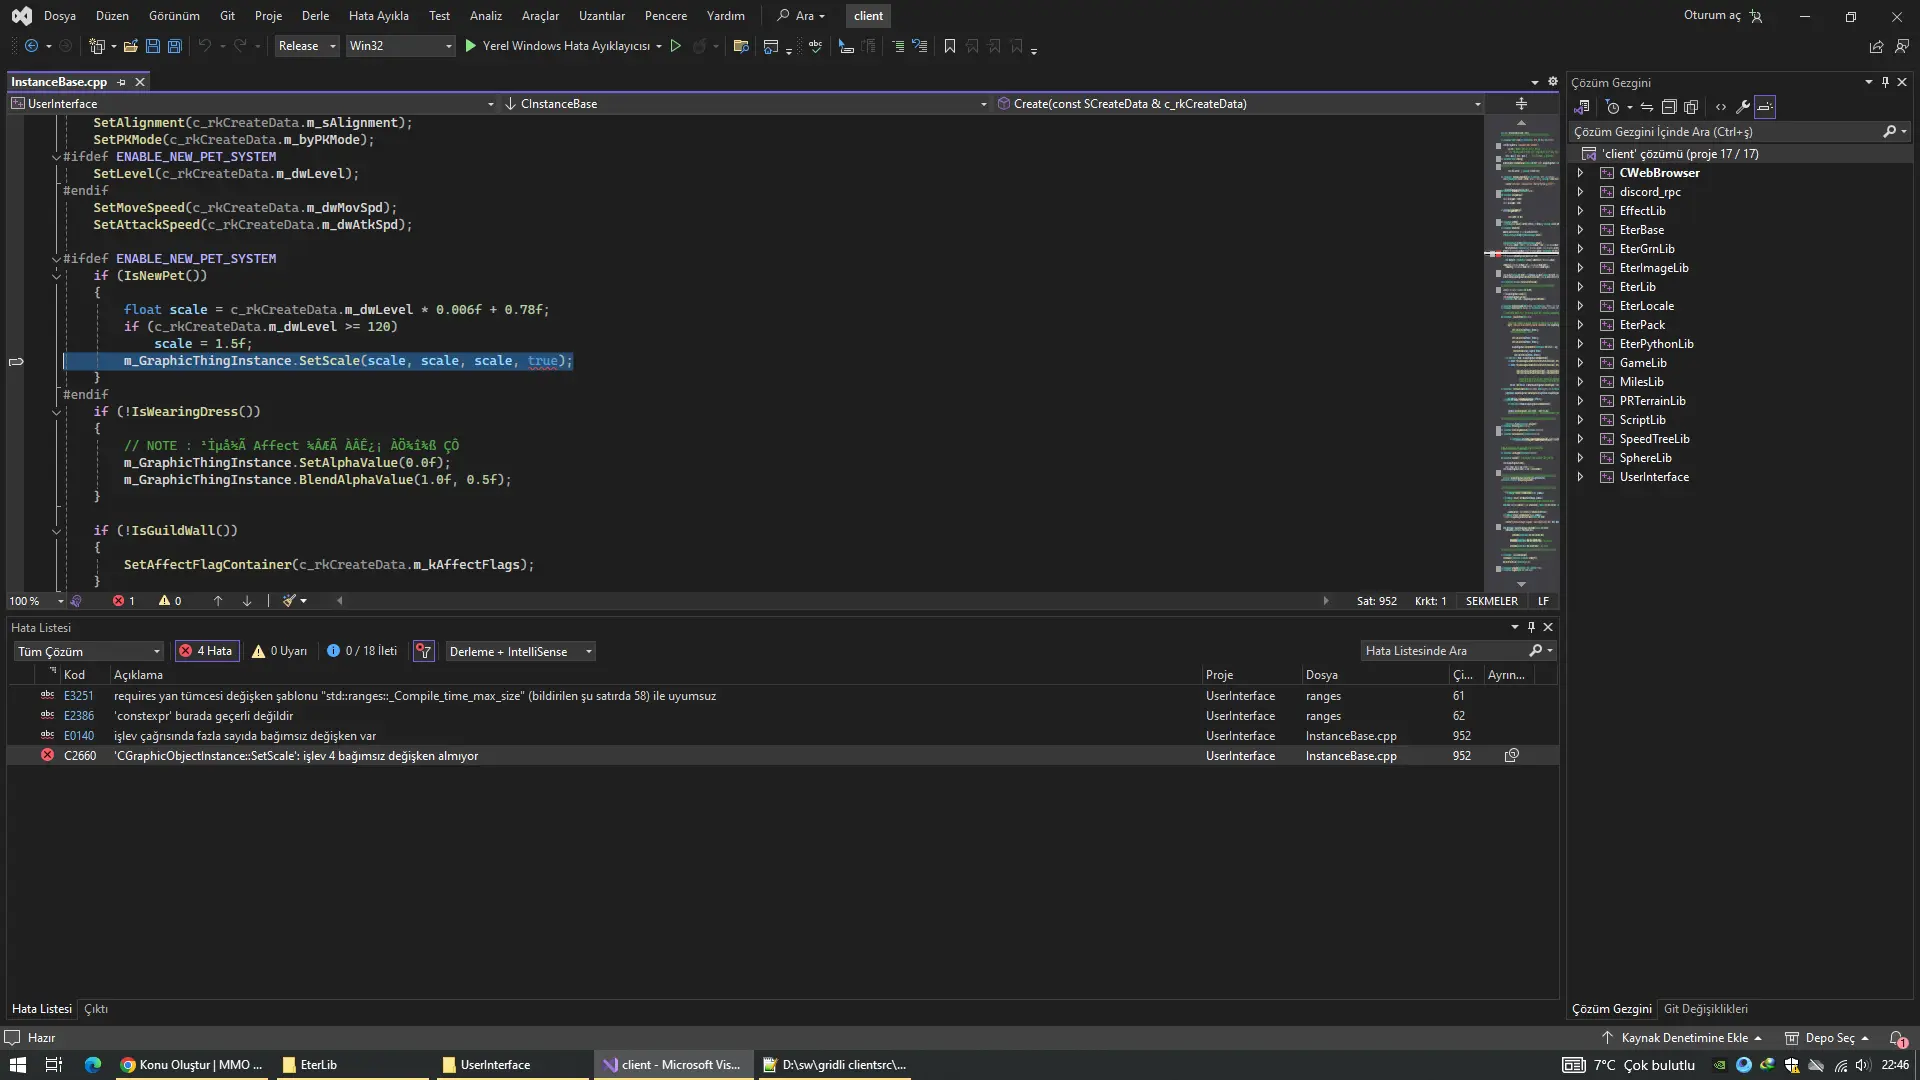Open the Win32 platform dropdown
Screen dimensions: 1920x1080
pyautogui.click(x=400, y=46)
